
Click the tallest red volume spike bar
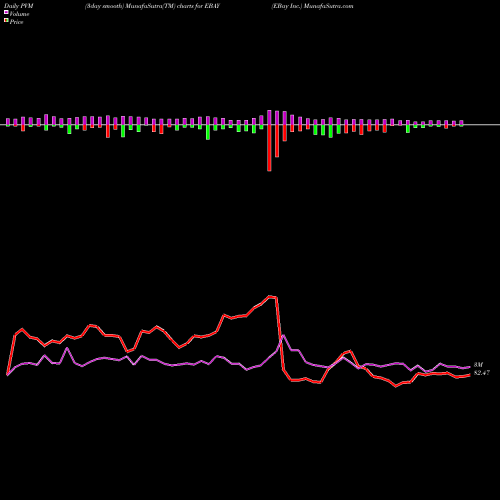coord(269,148)
